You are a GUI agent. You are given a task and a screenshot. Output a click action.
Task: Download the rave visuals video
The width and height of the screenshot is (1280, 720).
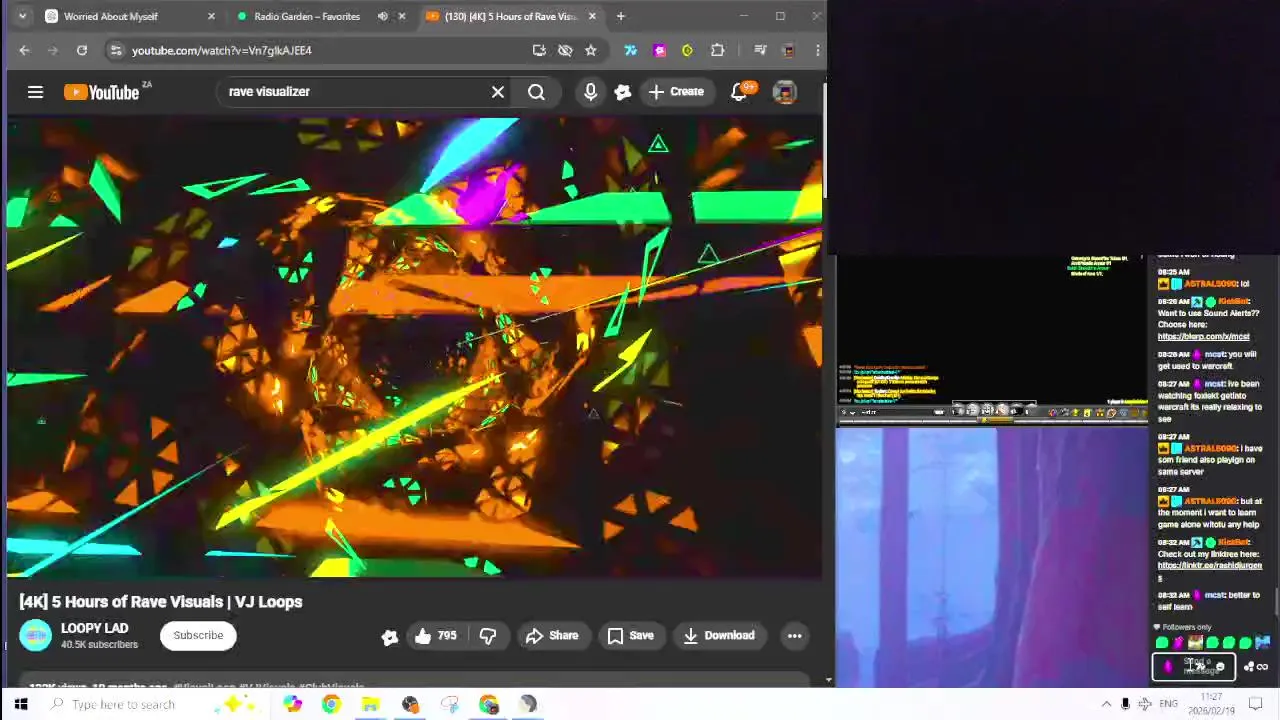[x=719, y=635]
